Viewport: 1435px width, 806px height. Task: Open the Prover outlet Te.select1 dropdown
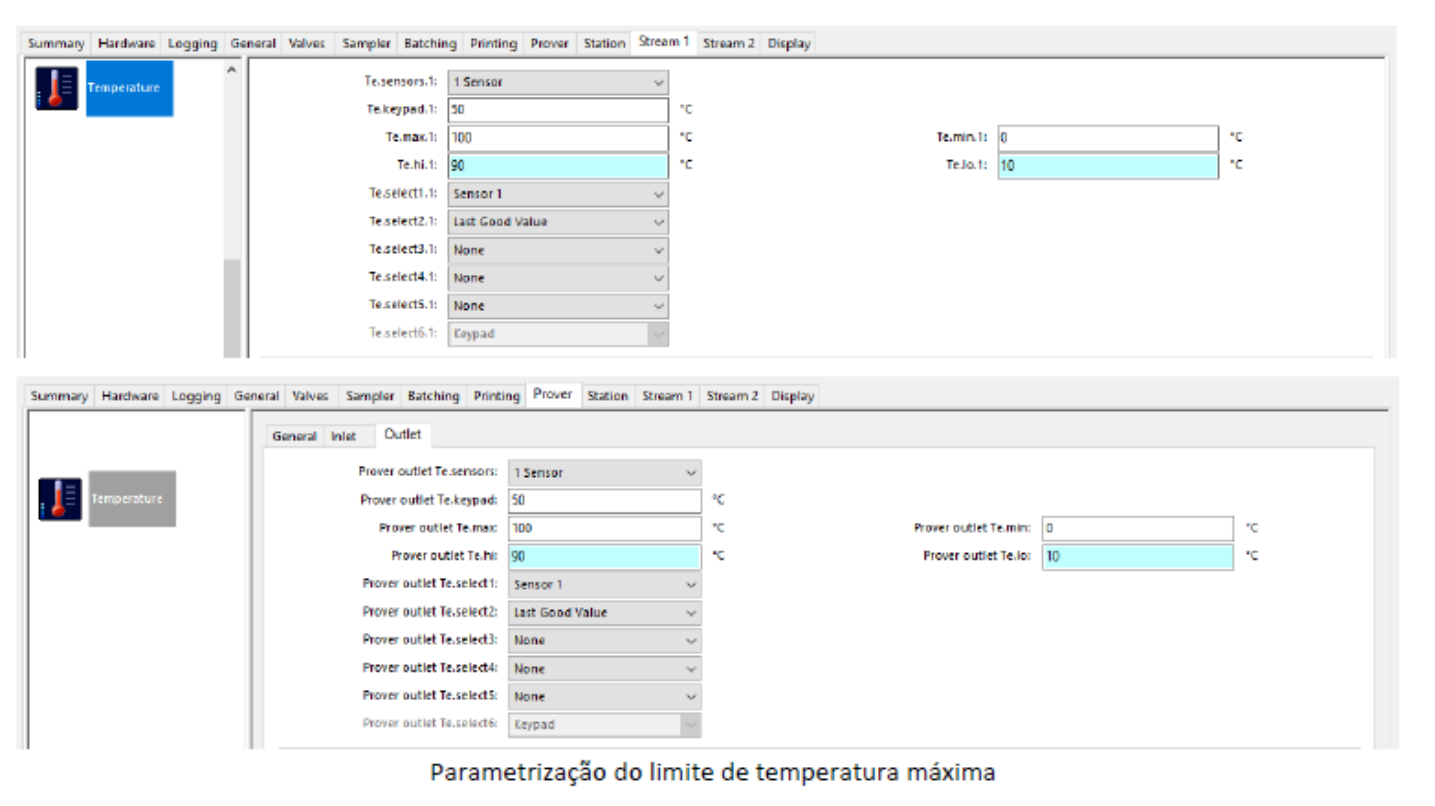pos(605,584)
